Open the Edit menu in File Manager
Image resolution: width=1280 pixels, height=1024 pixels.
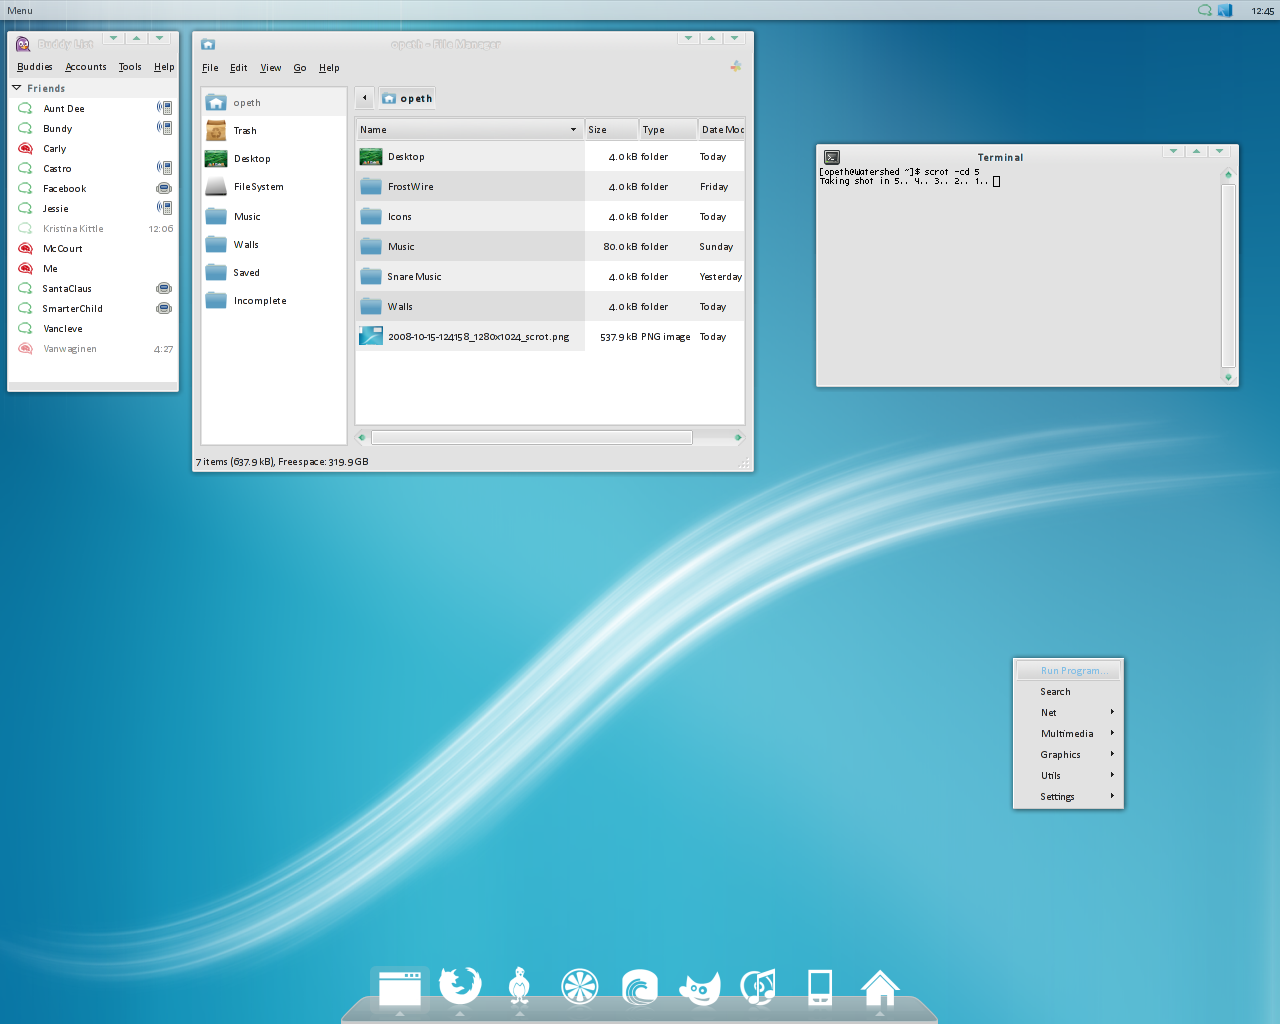tap(239, 68)
